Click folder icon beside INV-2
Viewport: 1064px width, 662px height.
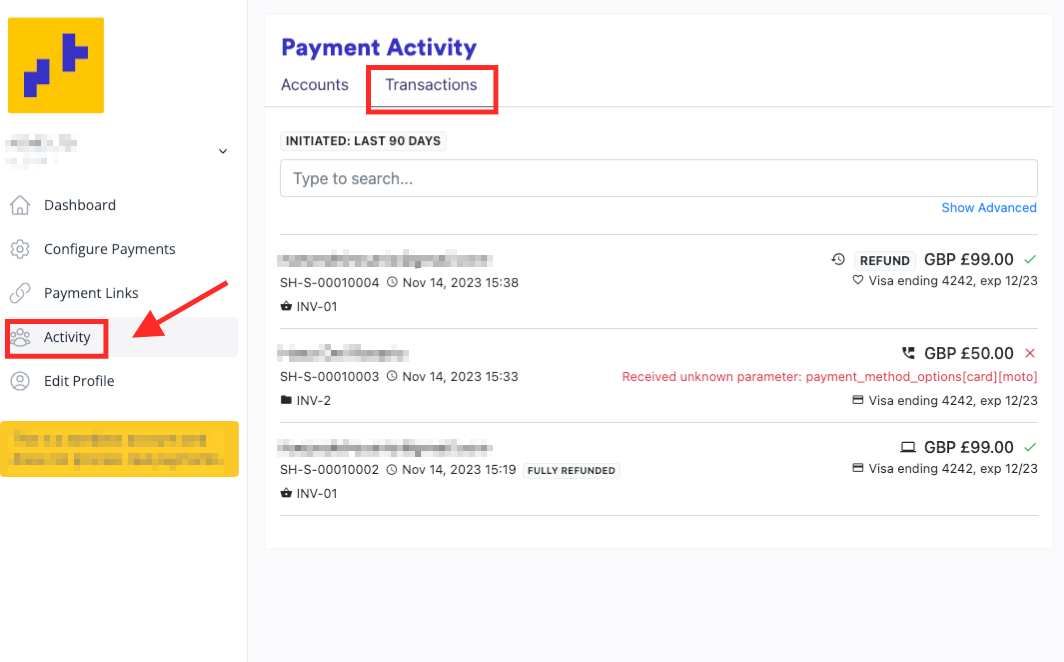coord(286,400)
